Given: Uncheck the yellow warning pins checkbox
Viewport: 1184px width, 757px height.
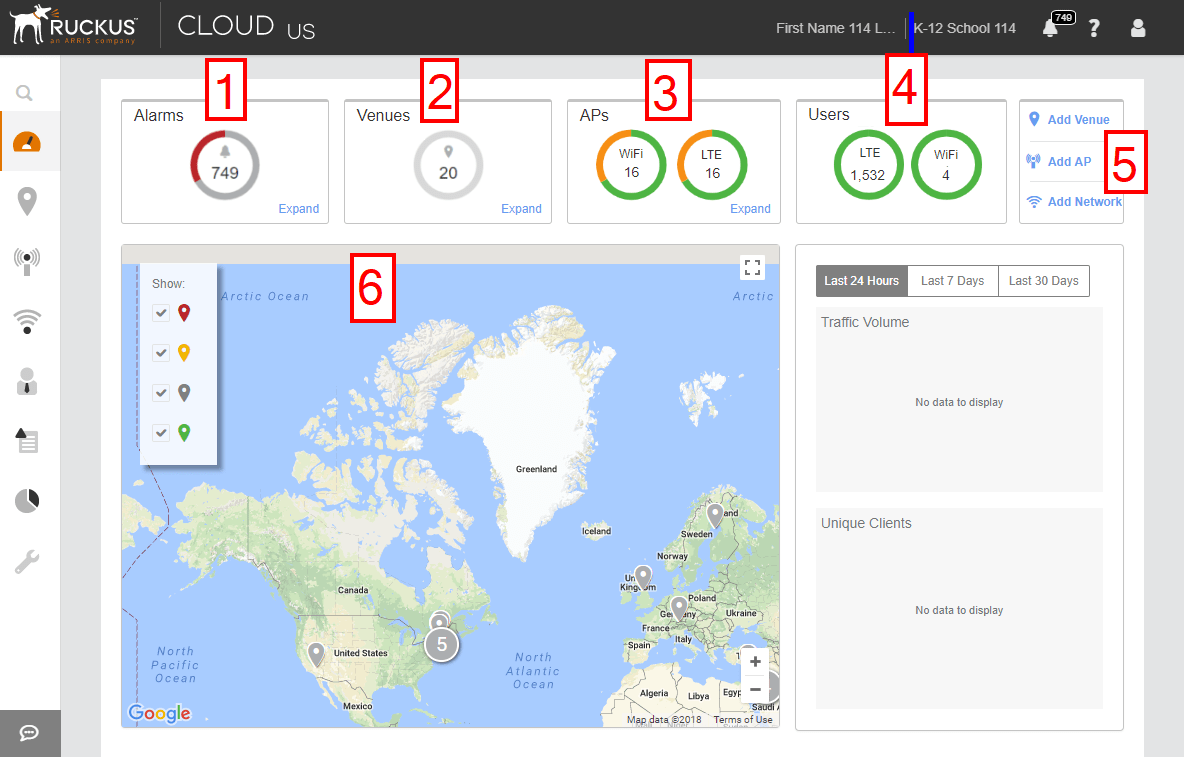Looking at the screenshot, I should click(x=161, y=352).
